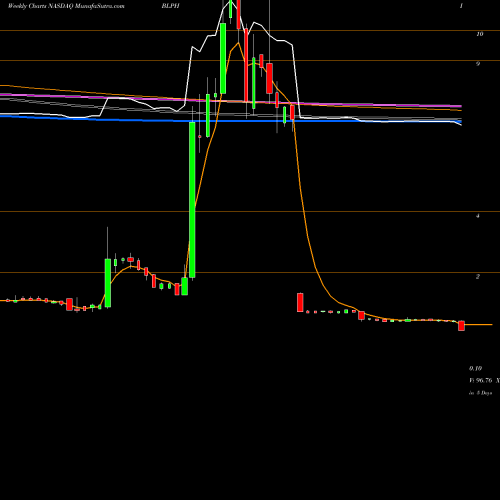Select the price axis label 4
500x500 pixels.
tap(478, 216)
